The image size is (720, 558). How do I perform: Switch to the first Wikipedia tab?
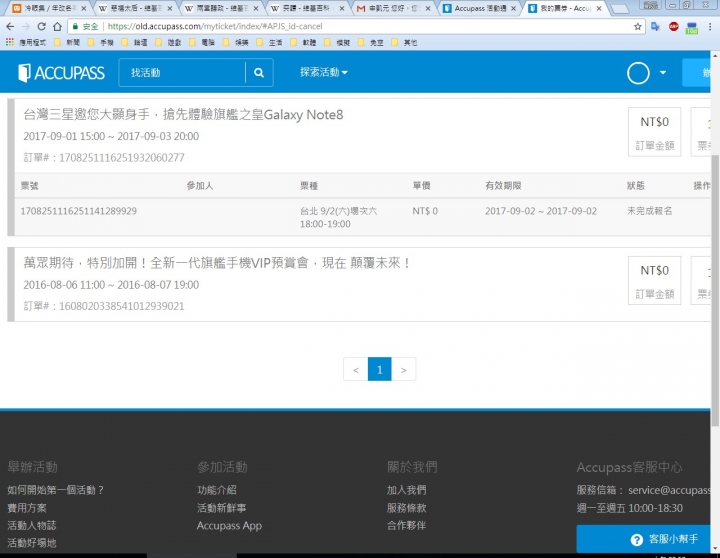click(133, 8)
